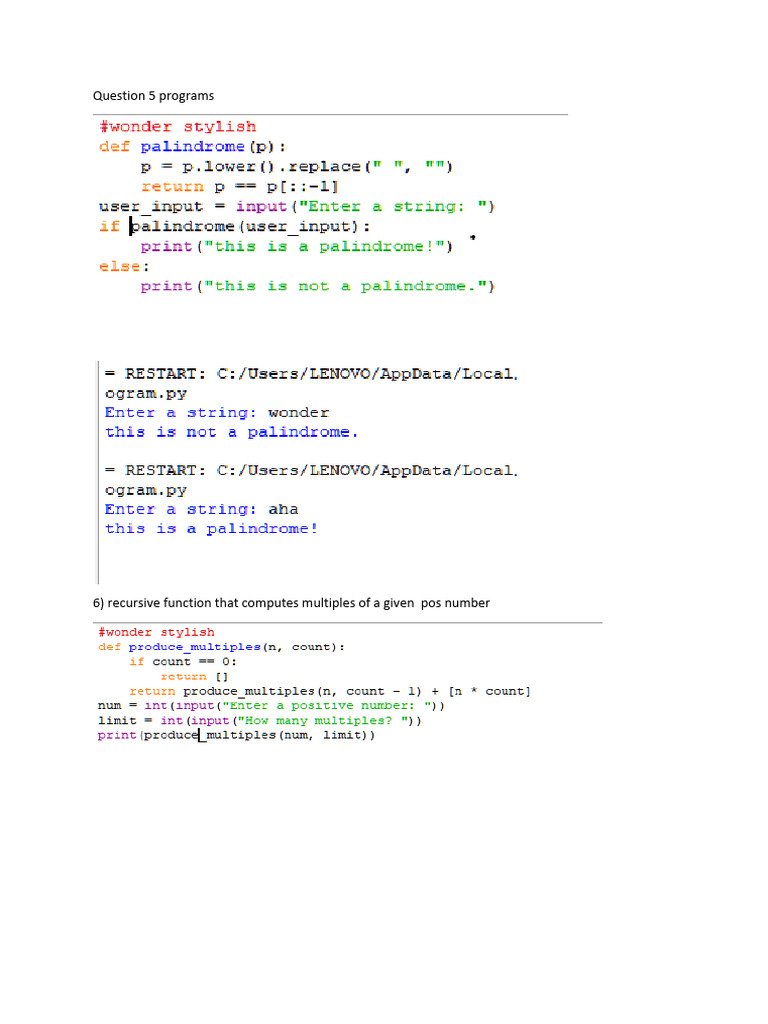Click the output 'this is not a palindrome.'
The image size is (768, 1024).
[x=232, y=432]
